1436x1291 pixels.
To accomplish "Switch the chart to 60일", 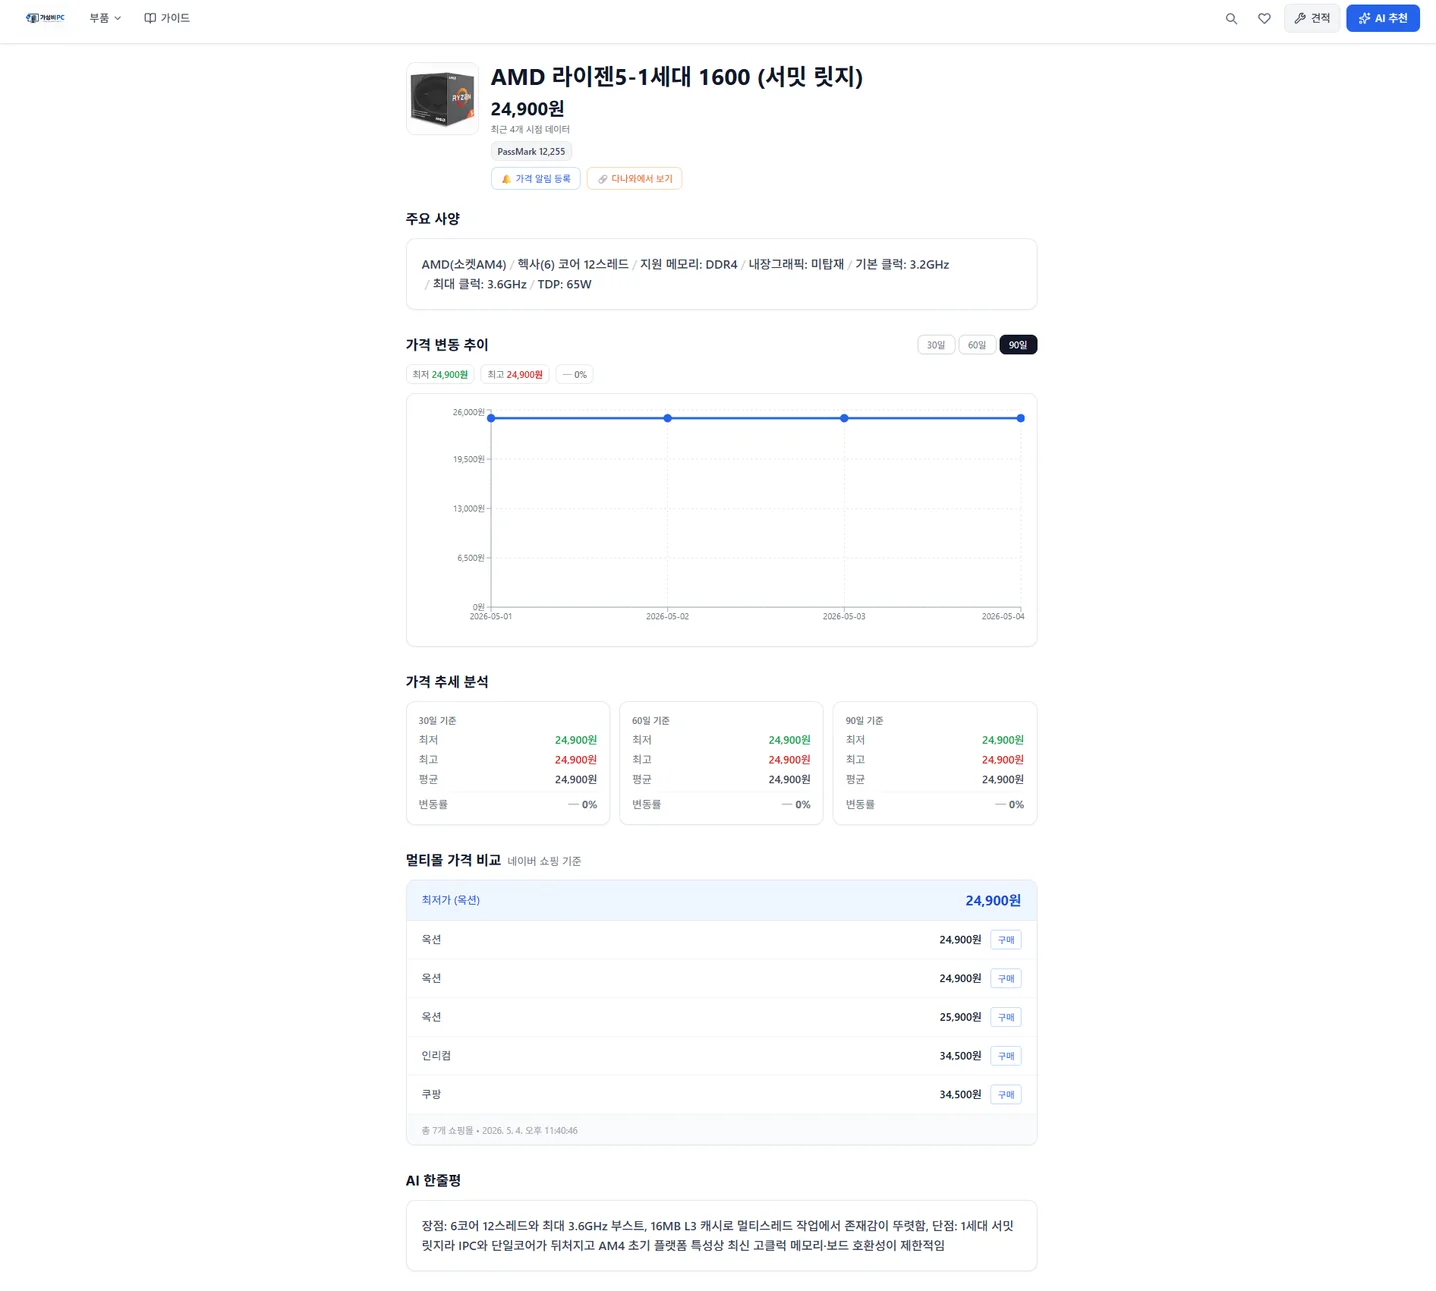I will tap(977, 345).
